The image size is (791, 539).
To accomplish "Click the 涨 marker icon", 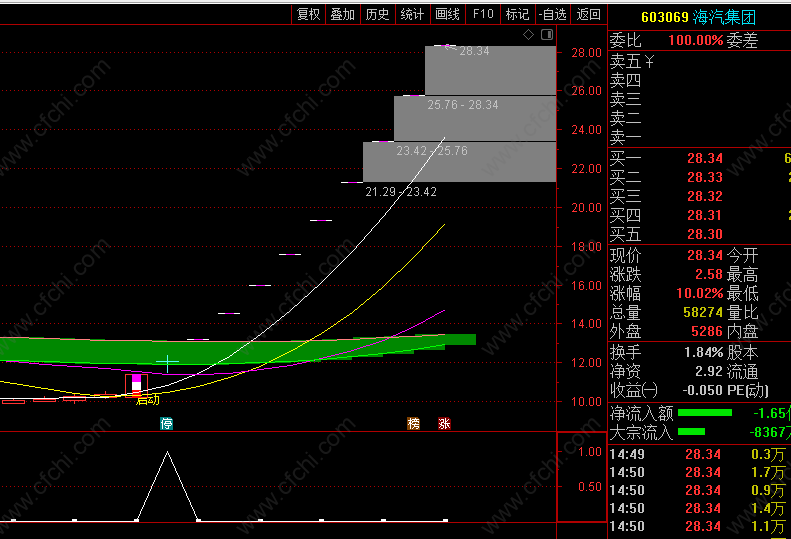I will [x=444, y=423].
